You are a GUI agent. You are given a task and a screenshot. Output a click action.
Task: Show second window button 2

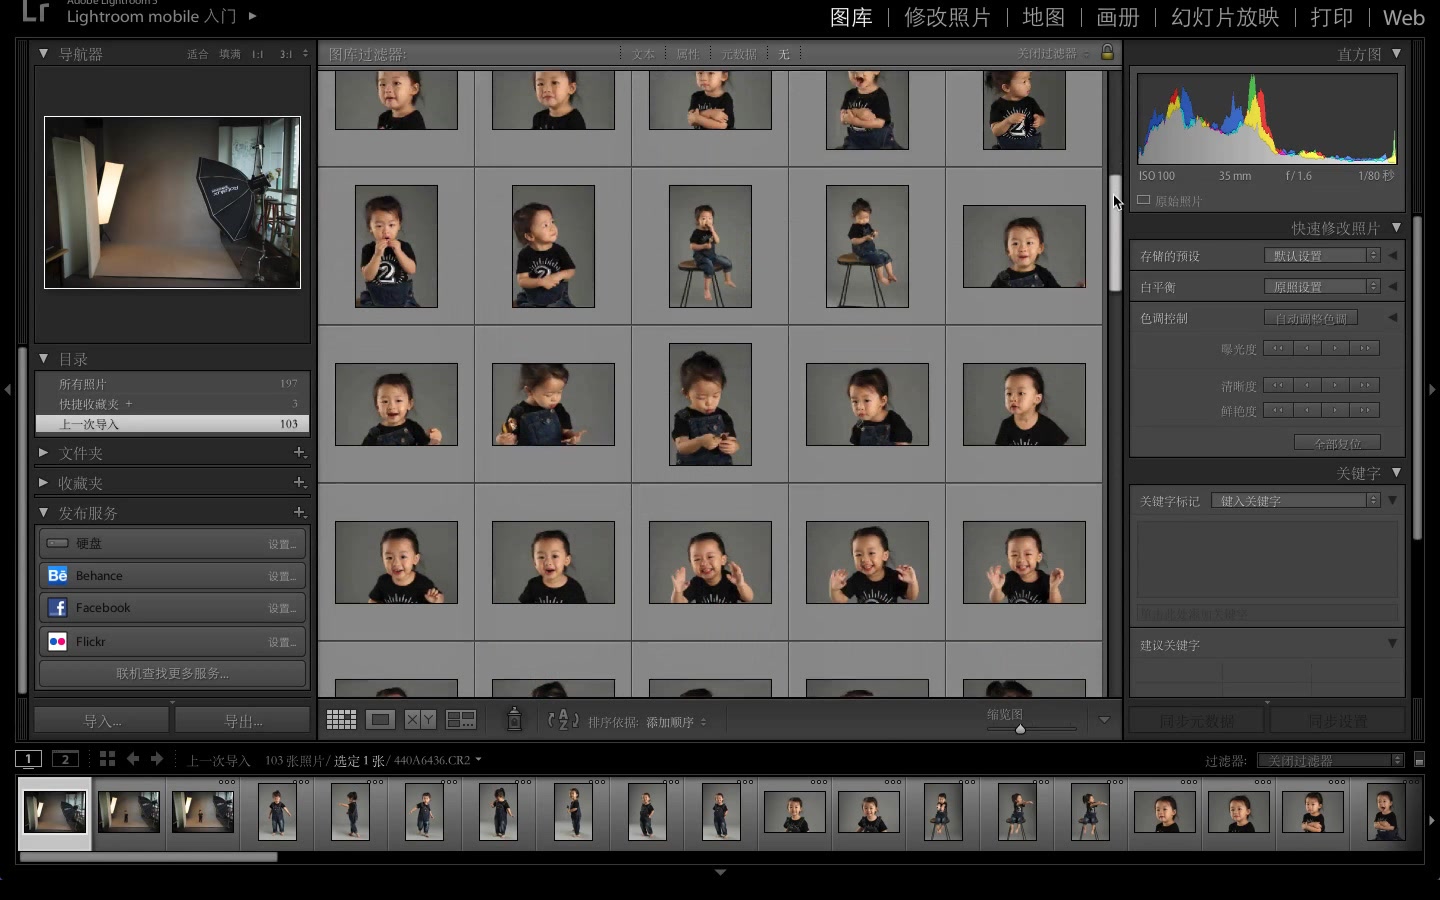[x=65, y=759]
